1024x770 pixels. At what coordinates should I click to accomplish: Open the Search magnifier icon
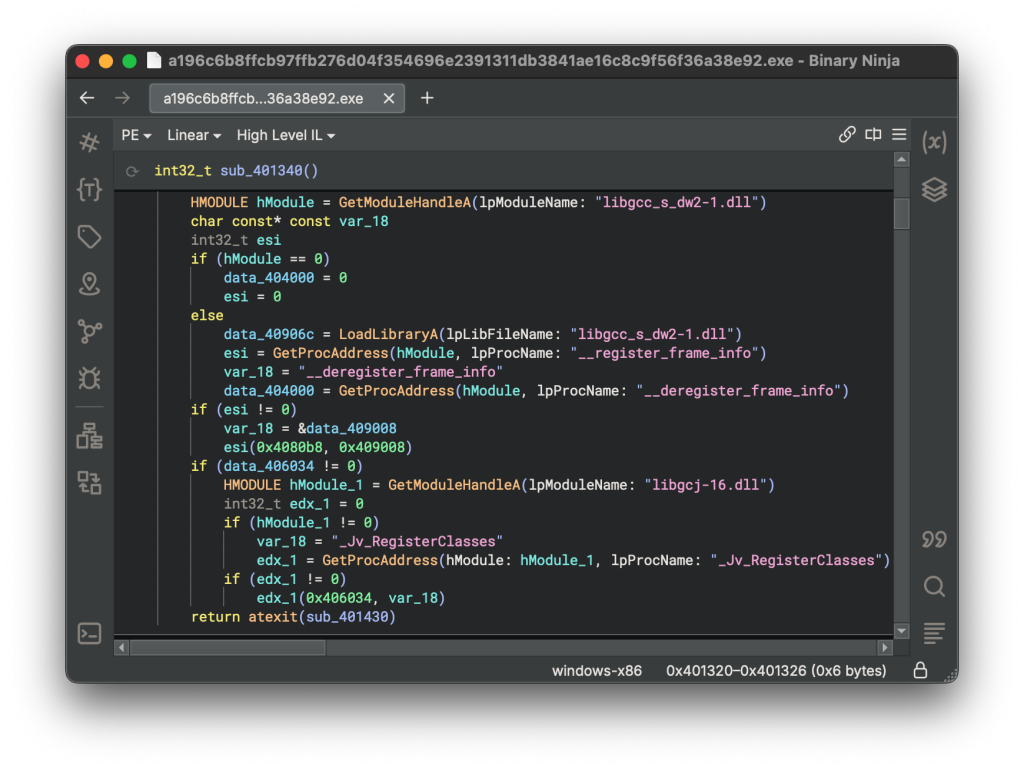(x=934, y=586)
